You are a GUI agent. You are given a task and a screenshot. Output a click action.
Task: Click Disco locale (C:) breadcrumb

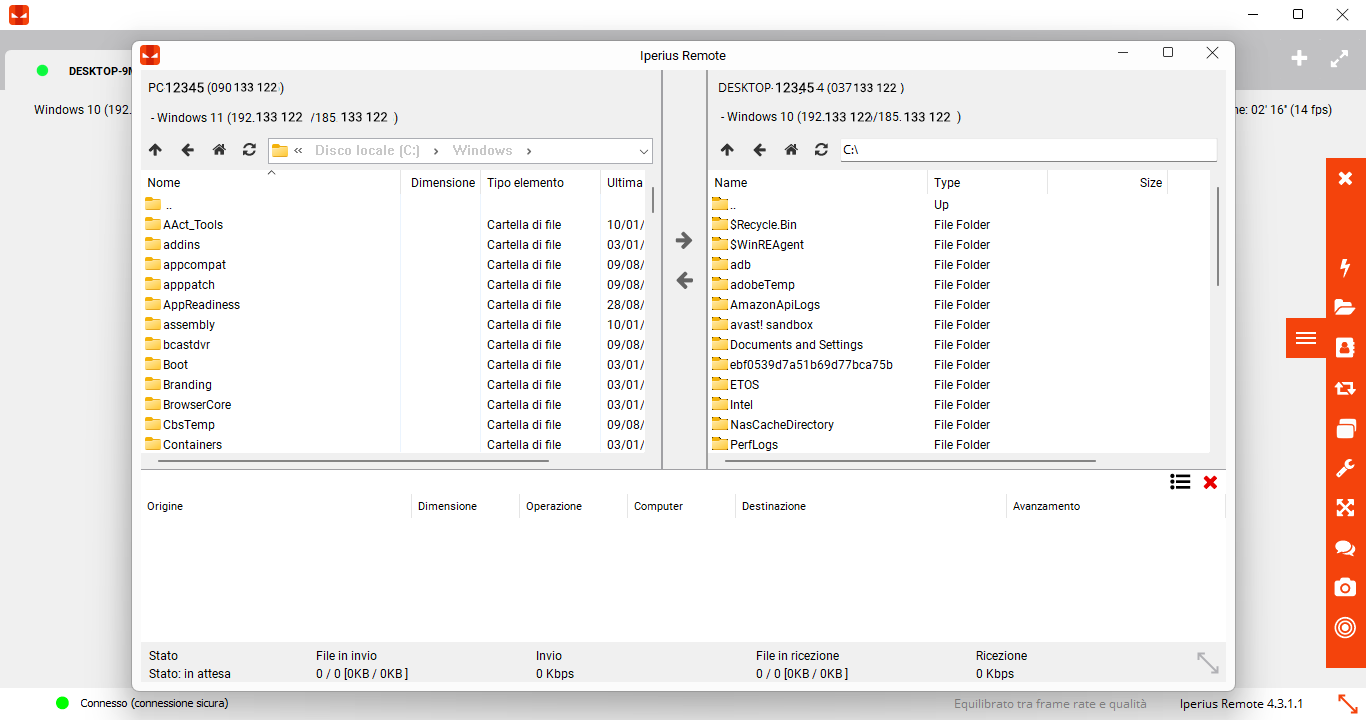367,151
